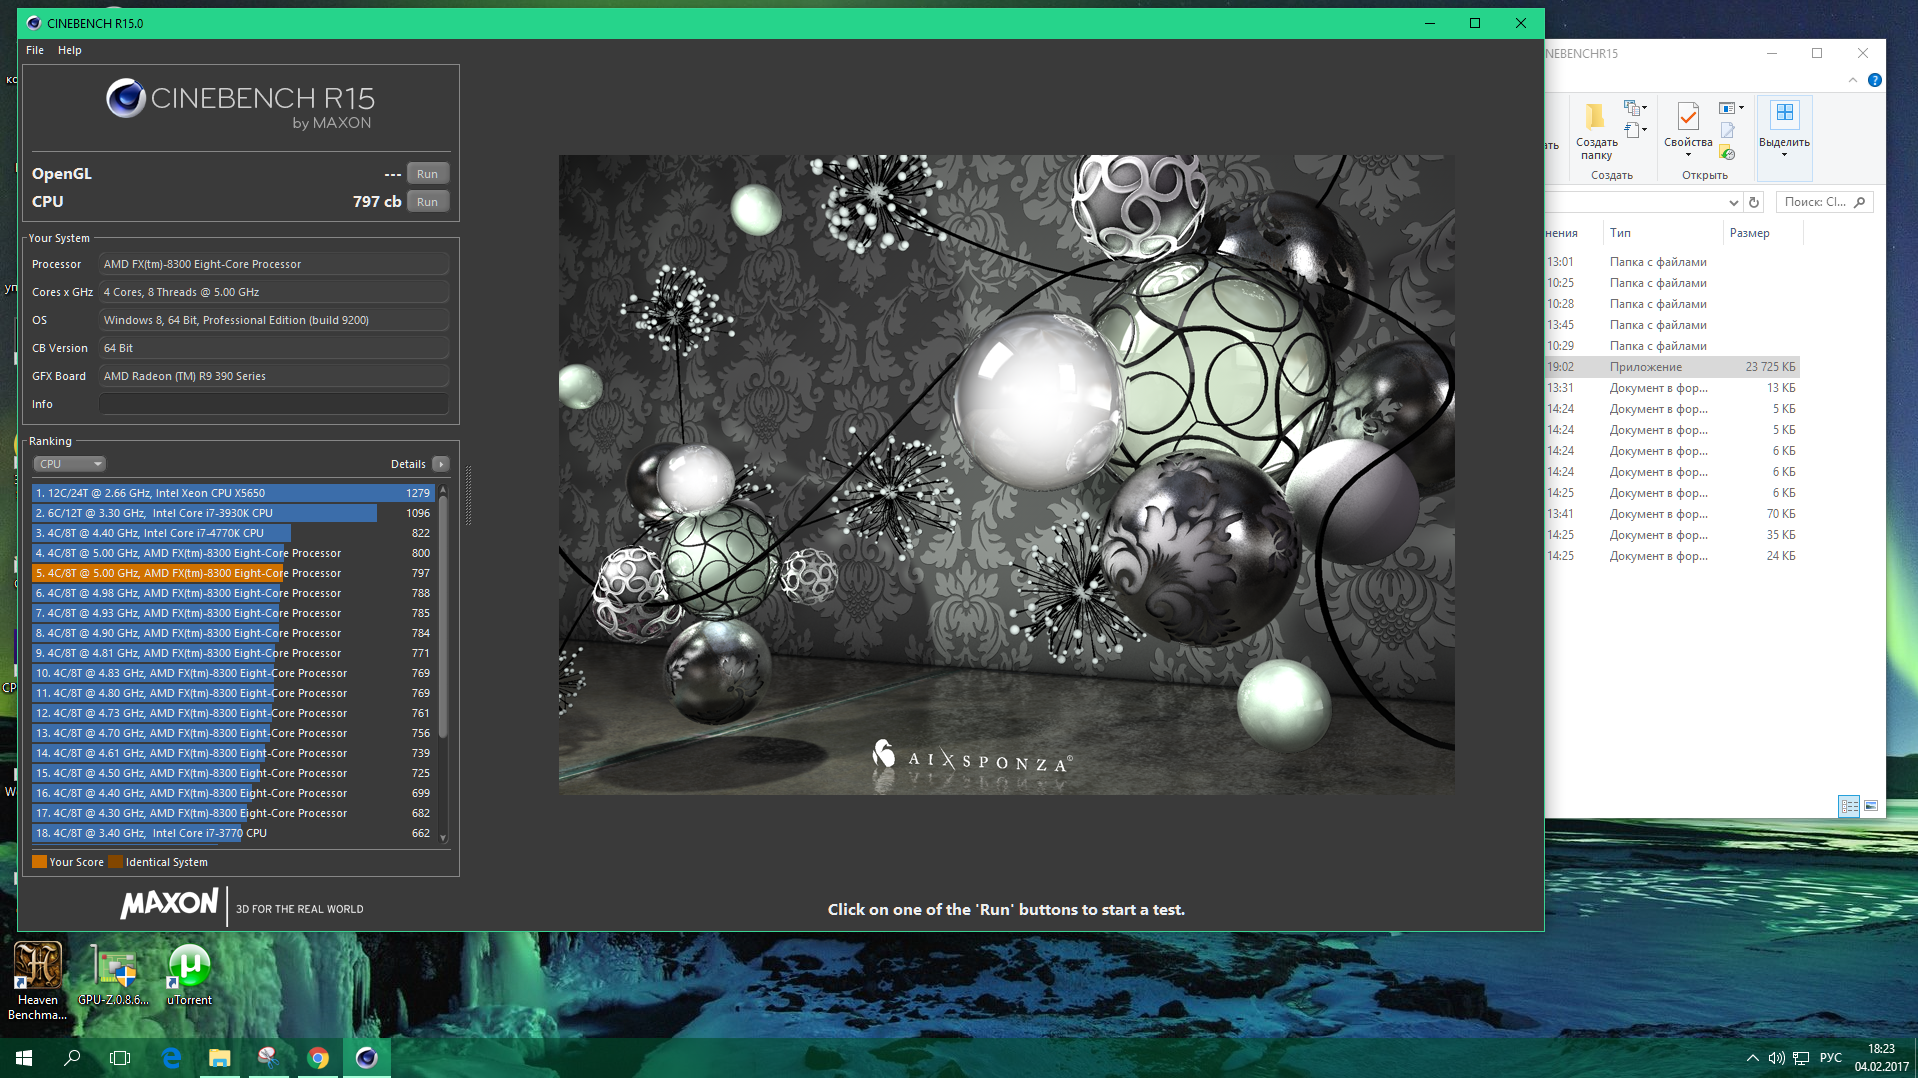Click the brown Identical System legend swatch
This screenshot has height=1078, width=1918.
[x=115, y=862]
